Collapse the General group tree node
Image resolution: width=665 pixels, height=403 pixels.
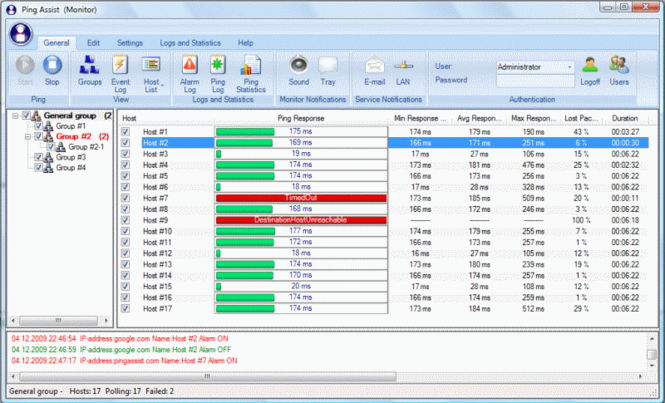[15, 115]
